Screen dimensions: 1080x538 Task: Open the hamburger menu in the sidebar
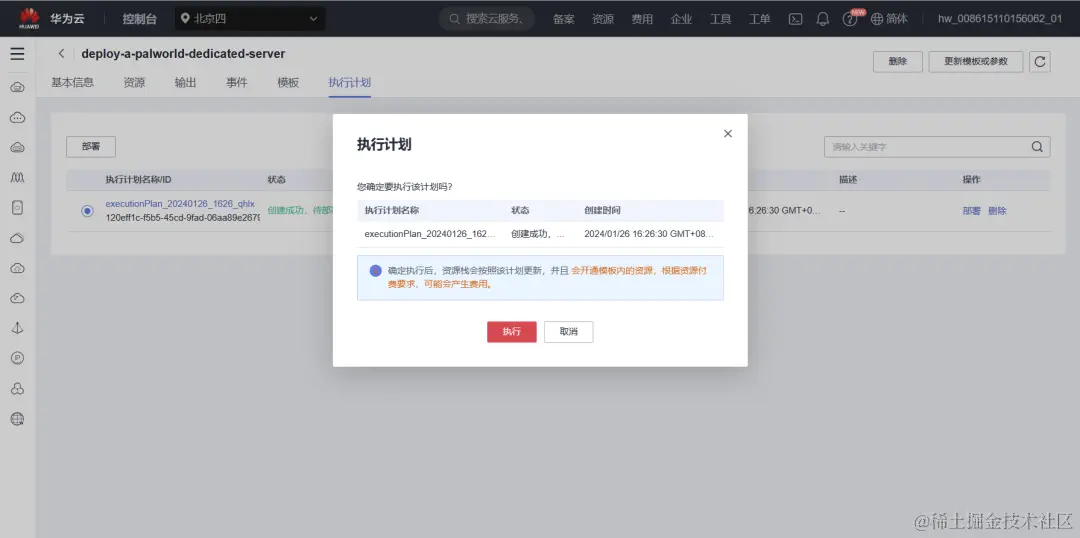pos(17,54)
